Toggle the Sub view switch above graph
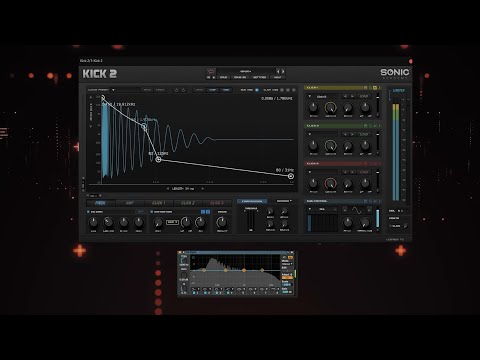Screen dimensions: 480x360 tap(257, 90)
